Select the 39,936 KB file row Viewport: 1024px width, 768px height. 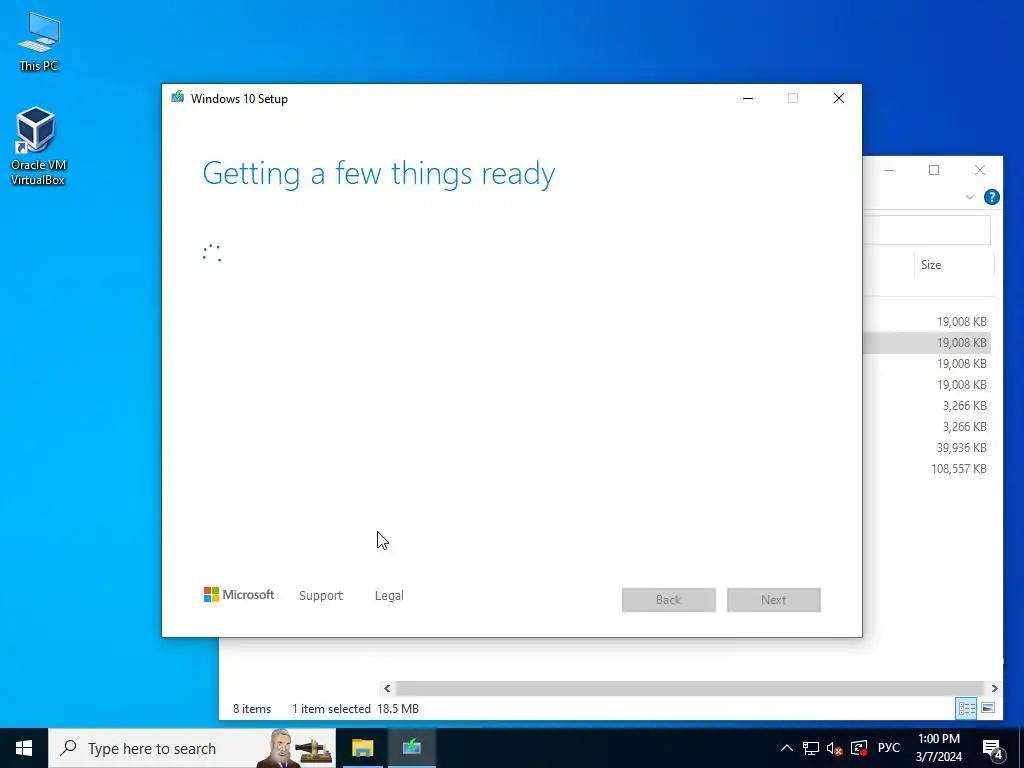click(927, 447)
